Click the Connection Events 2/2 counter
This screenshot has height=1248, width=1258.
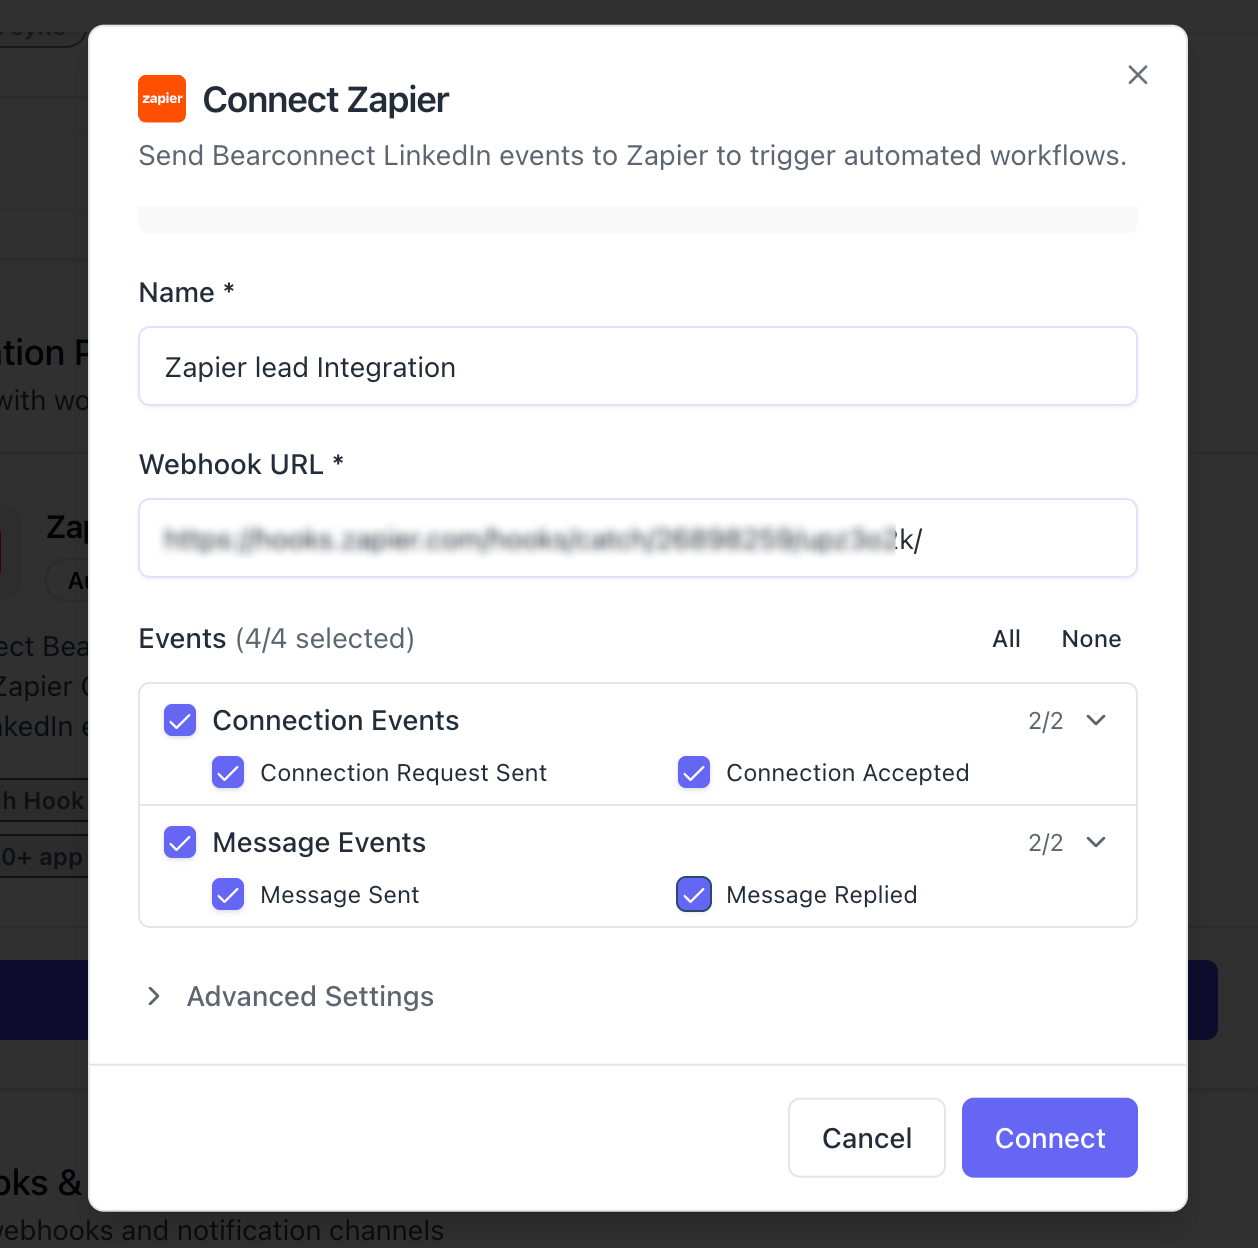[x=1045, y=721]
